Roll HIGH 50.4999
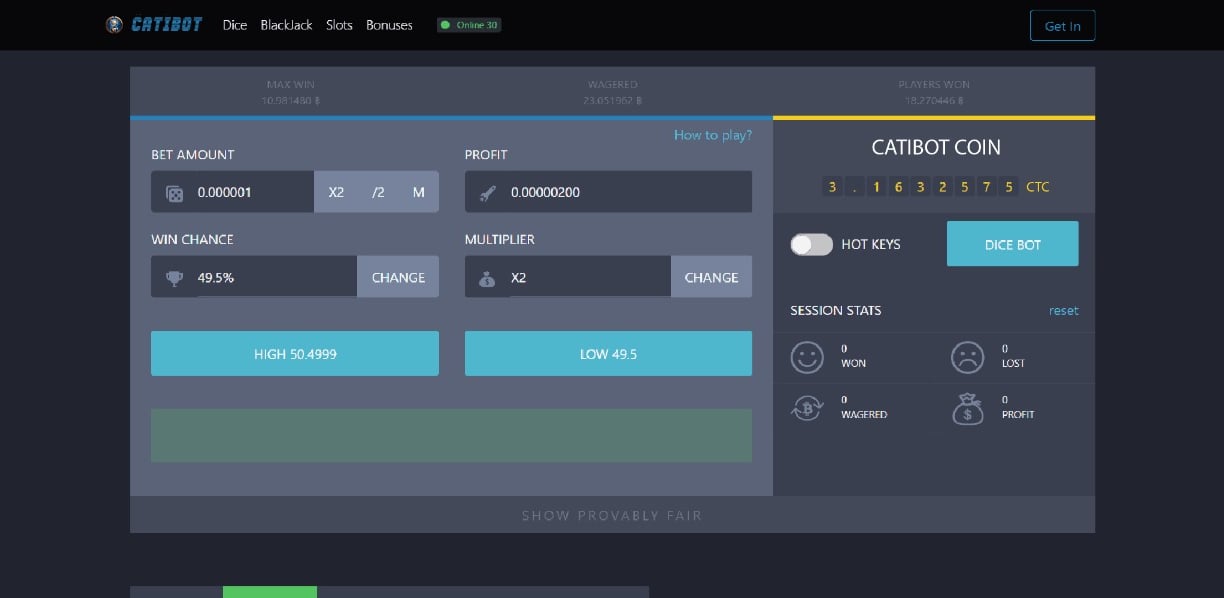This screenshot has height=598, width=1224. (295, 354)
